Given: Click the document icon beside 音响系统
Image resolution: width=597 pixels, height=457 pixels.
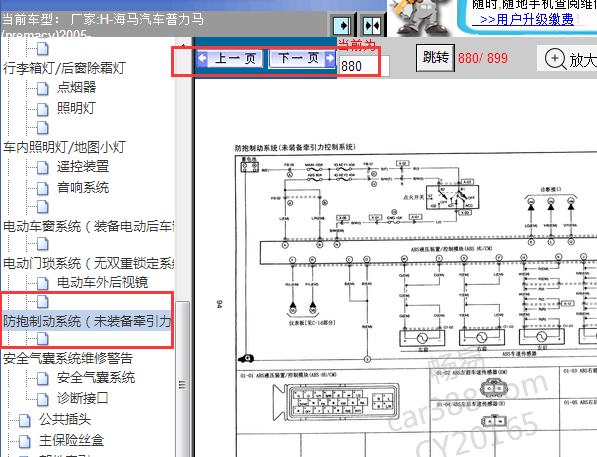Looking at the screenshot, I should tap(43, 188).
